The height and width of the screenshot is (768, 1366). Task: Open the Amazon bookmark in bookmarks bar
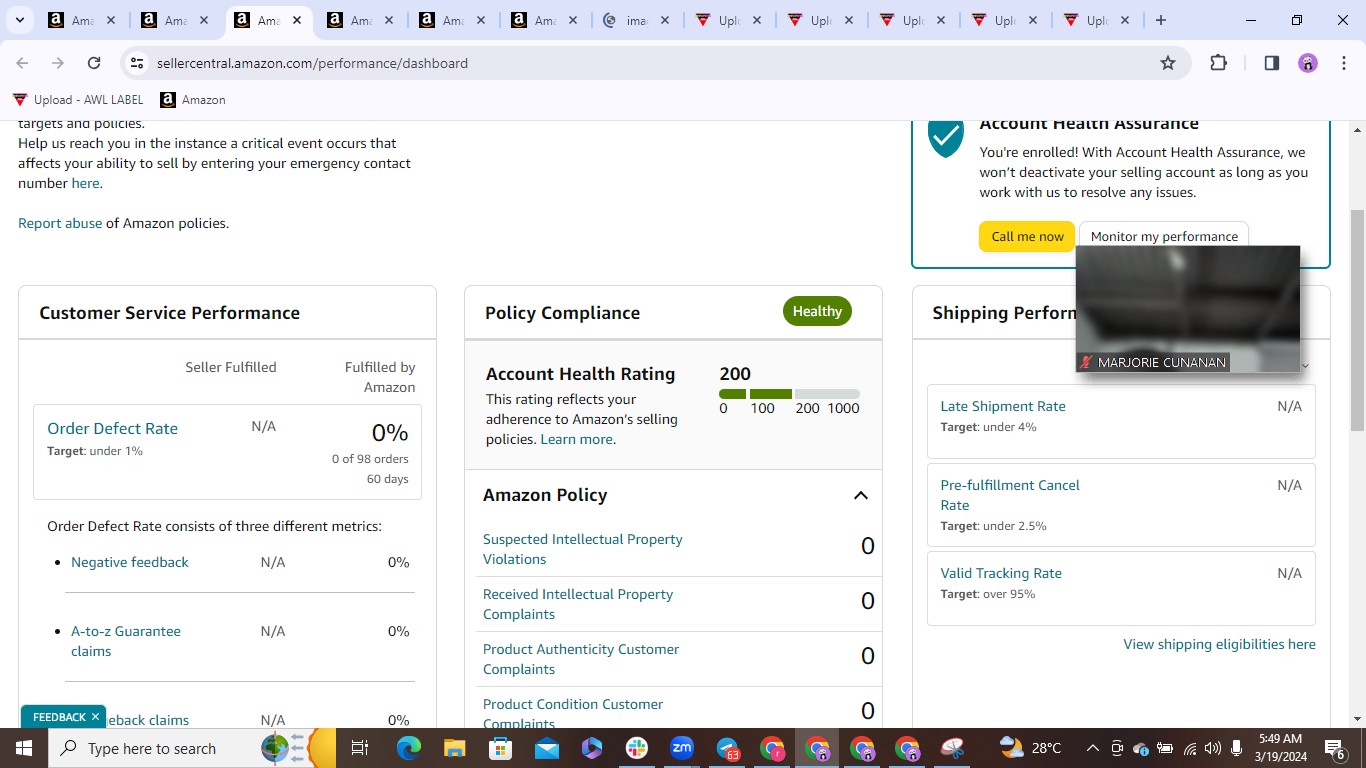click(x=193, y=100)
